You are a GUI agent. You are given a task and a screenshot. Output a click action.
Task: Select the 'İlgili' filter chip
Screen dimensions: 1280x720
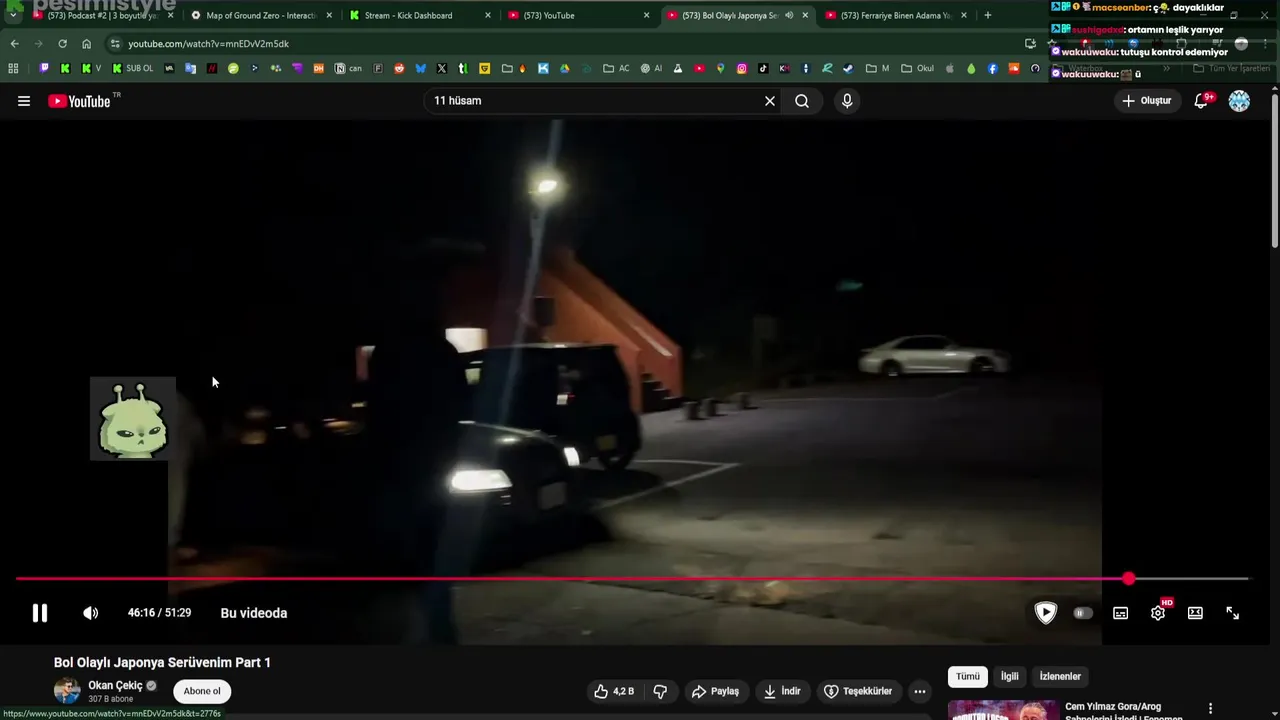coord(1010,676)
